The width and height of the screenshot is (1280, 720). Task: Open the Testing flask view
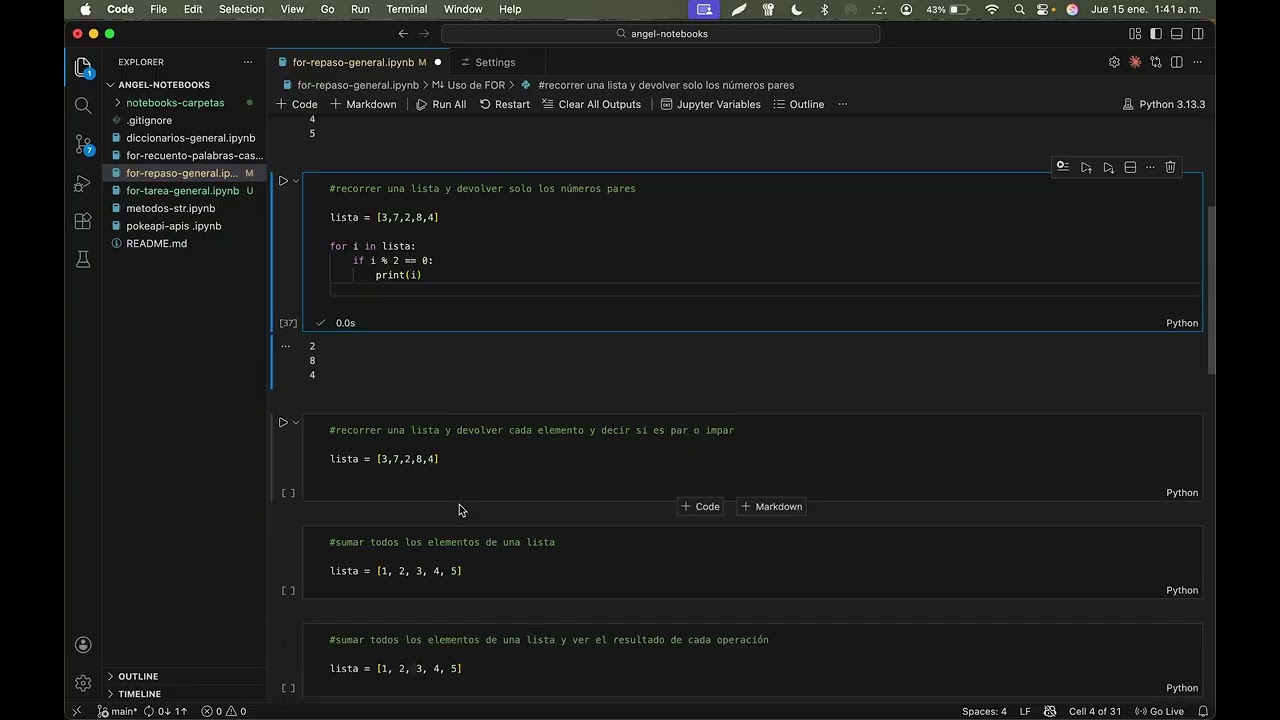pyautogui.click(x=83, y=260)
